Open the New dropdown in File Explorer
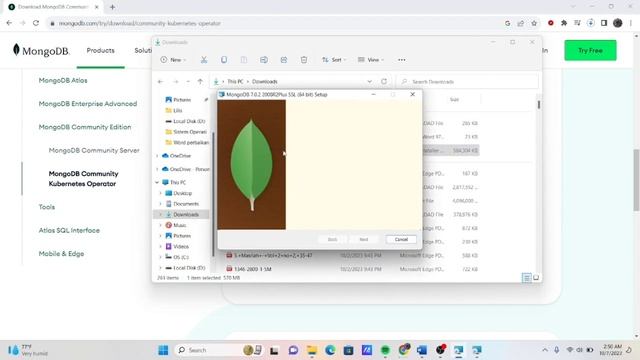Viewport: 640px width, 360px height. (173, 60)
